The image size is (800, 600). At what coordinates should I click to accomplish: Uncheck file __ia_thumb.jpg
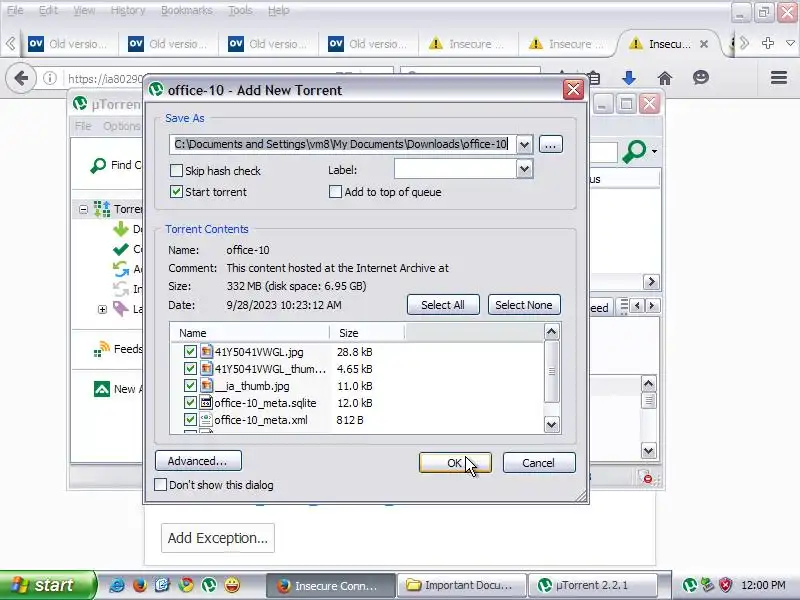(190, 386)
